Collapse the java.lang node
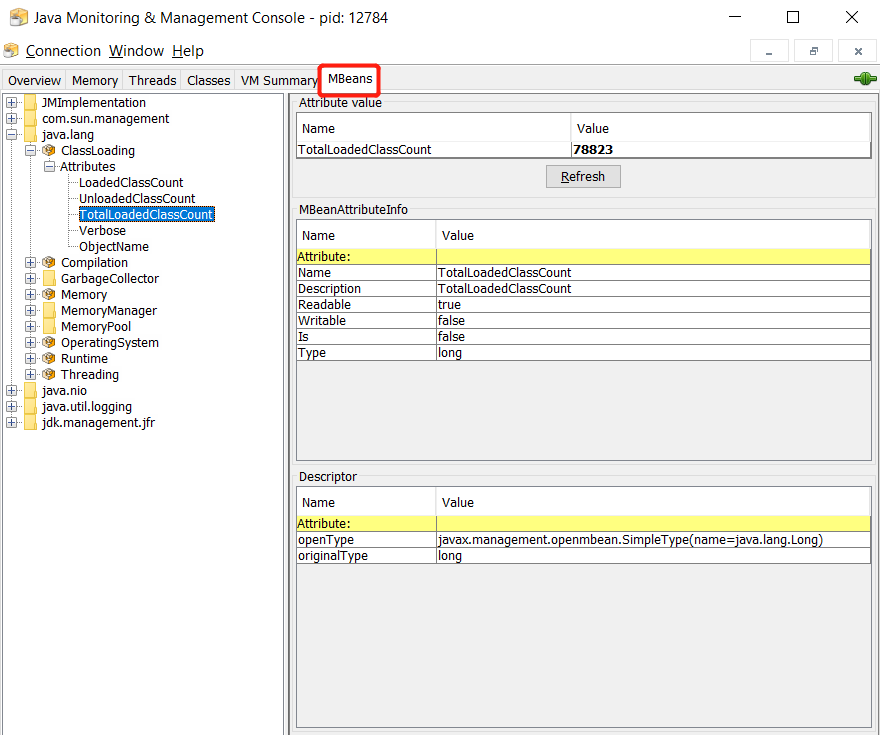 tap(12, 135)
